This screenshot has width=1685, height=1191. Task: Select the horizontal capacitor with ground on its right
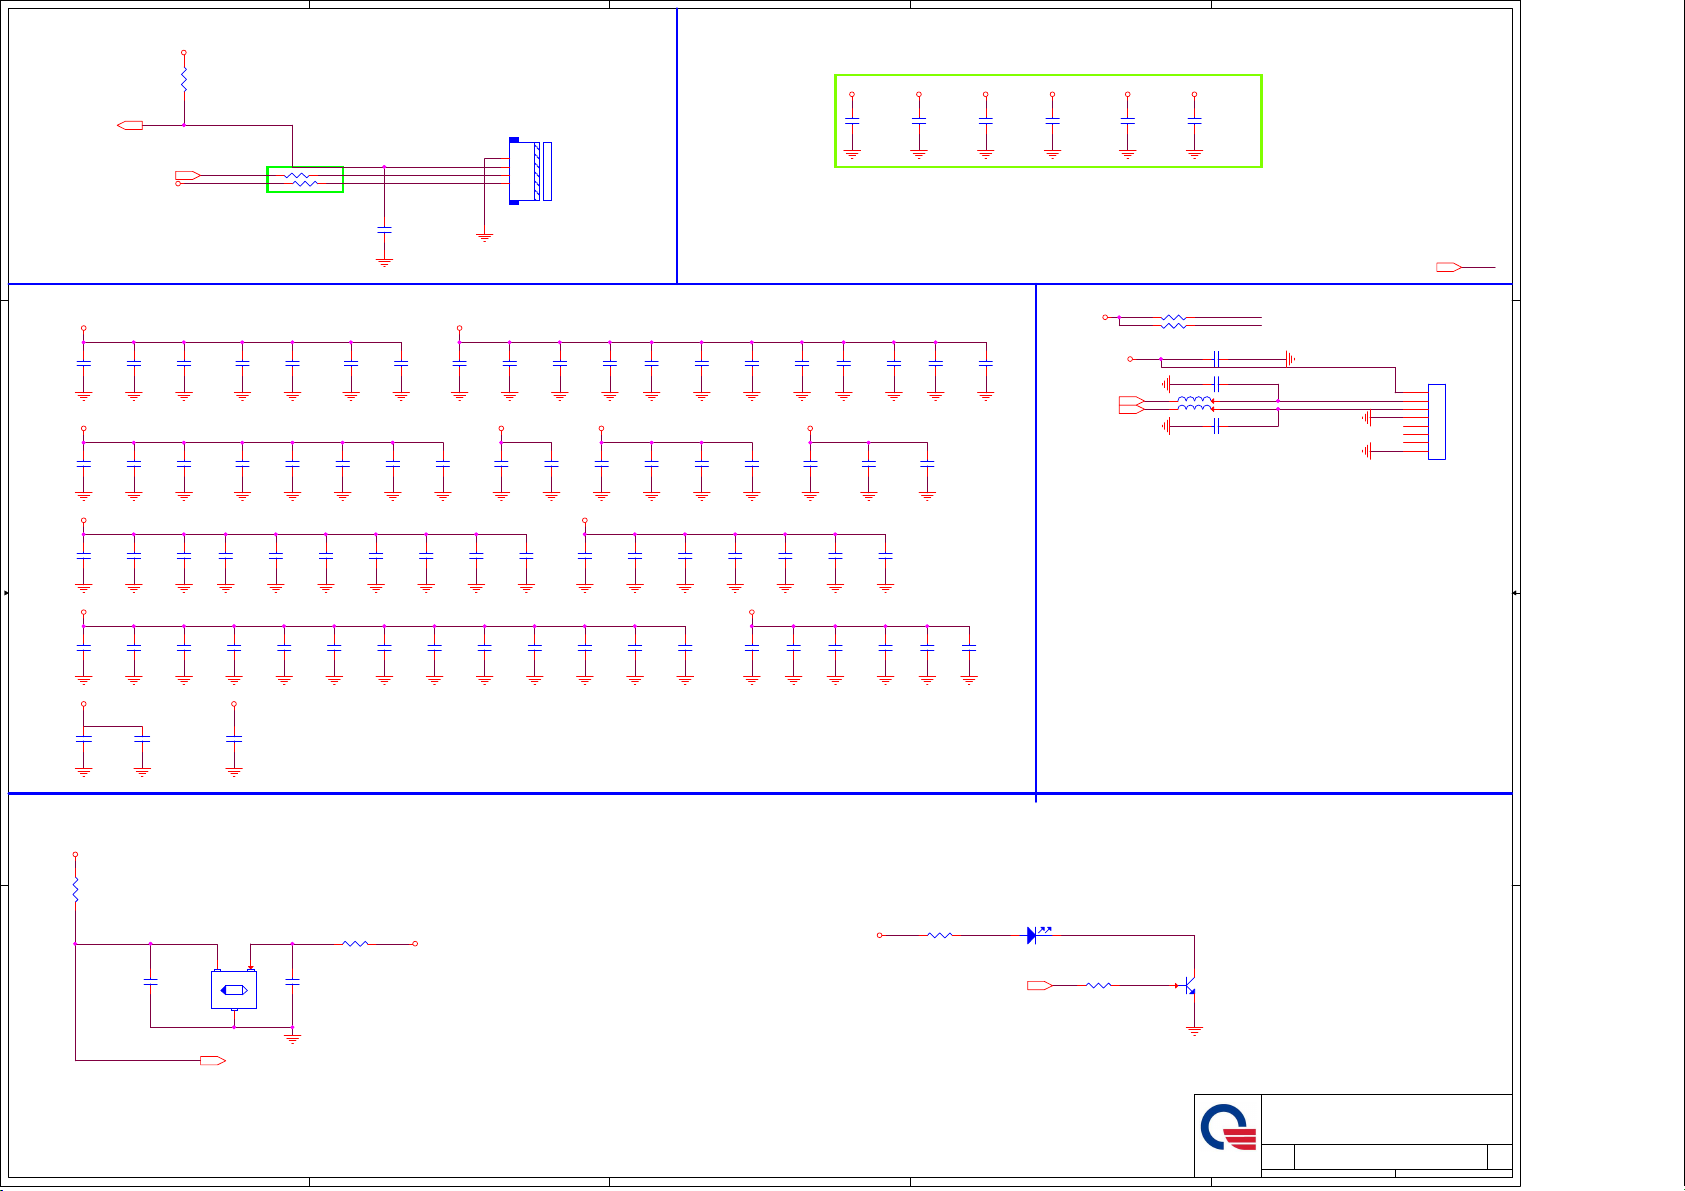pyautogui.click(x=1216, y=358)
